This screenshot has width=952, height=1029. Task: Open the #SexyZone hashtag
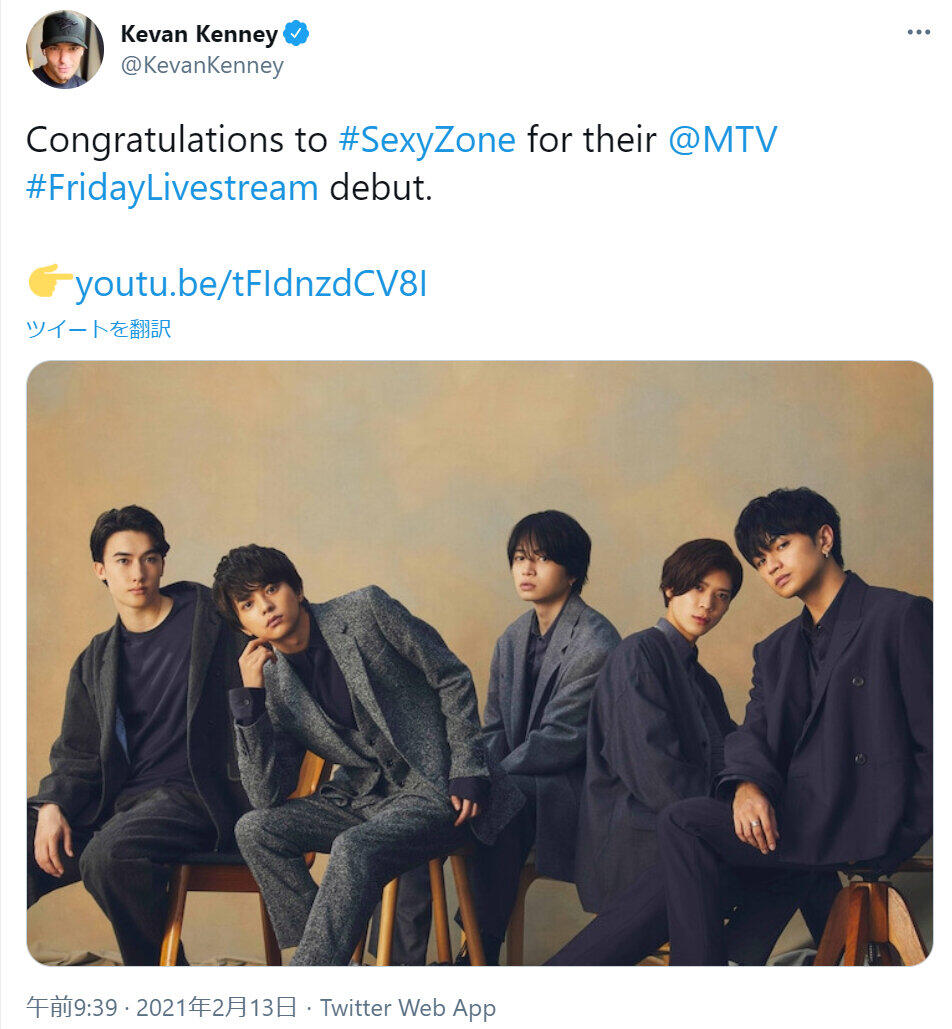427,139
